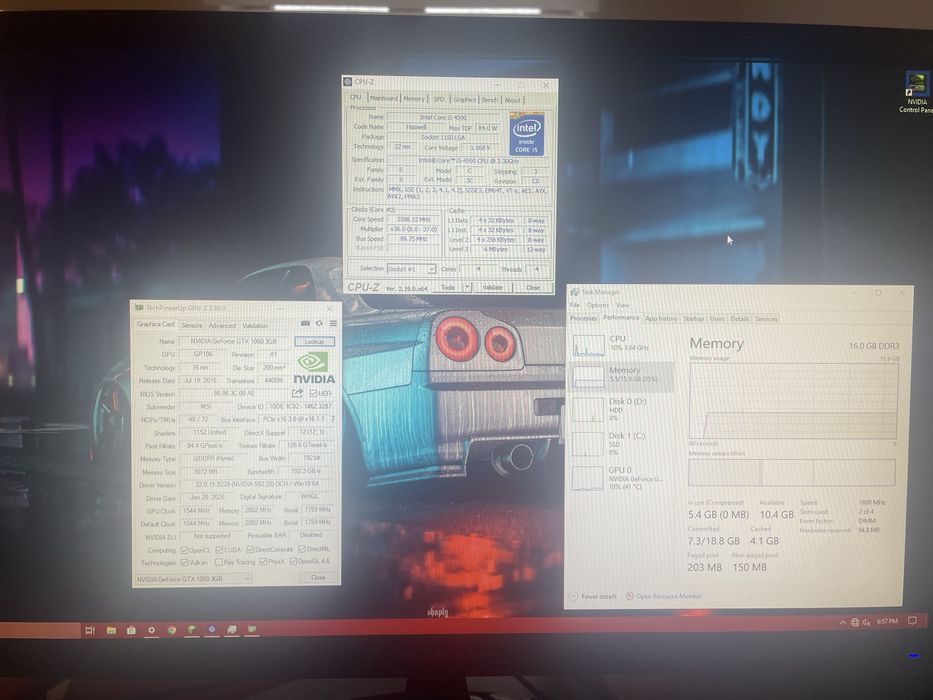The height and width of the screenshot is (700, 933).
Task: Toggle the DirectCompute checkbox
Action: 251,549
